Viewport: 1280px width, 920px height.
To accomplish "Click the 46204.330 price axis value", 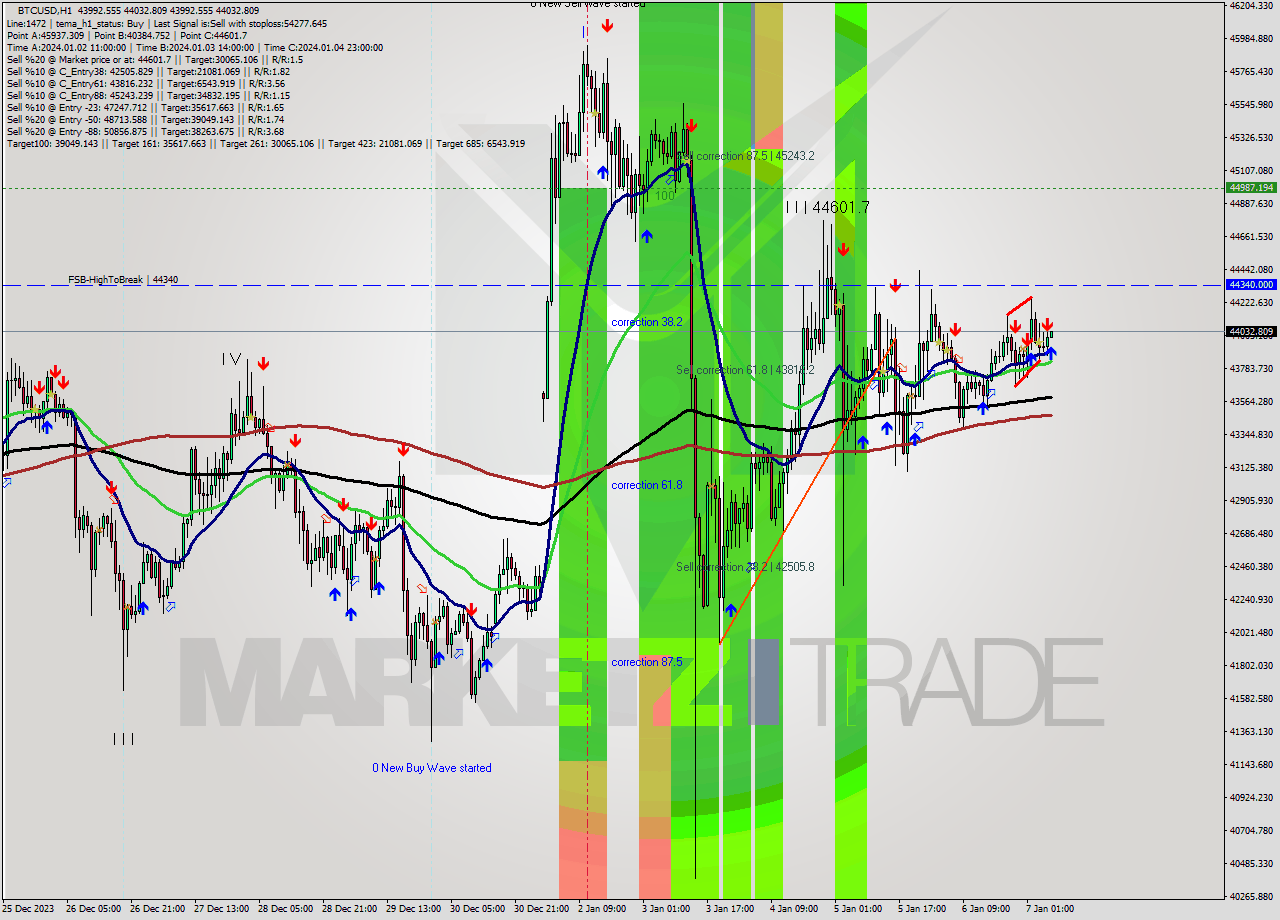I will pos(1250,6).
